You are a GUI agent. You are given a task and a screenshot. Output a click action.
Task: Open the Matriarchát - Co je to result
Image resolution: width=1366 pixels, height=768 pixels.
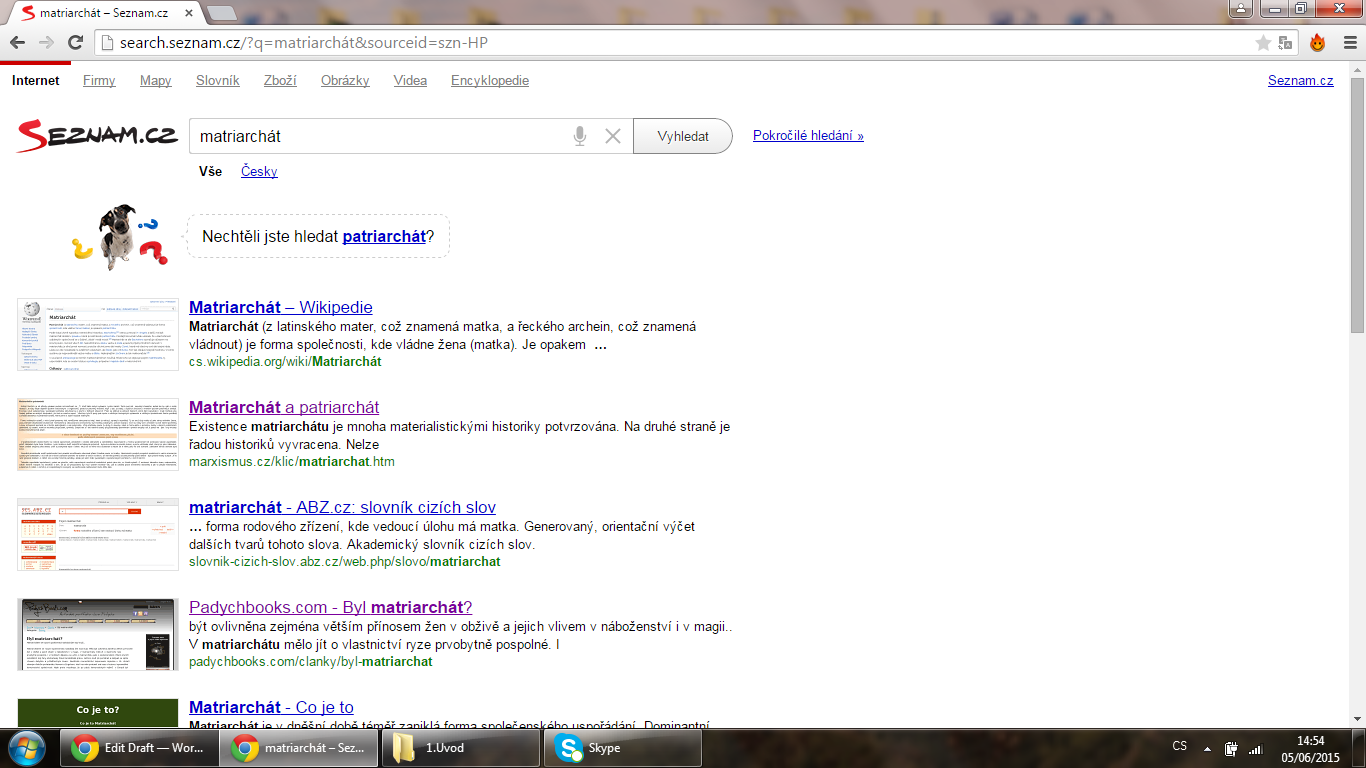pos(271,707)
